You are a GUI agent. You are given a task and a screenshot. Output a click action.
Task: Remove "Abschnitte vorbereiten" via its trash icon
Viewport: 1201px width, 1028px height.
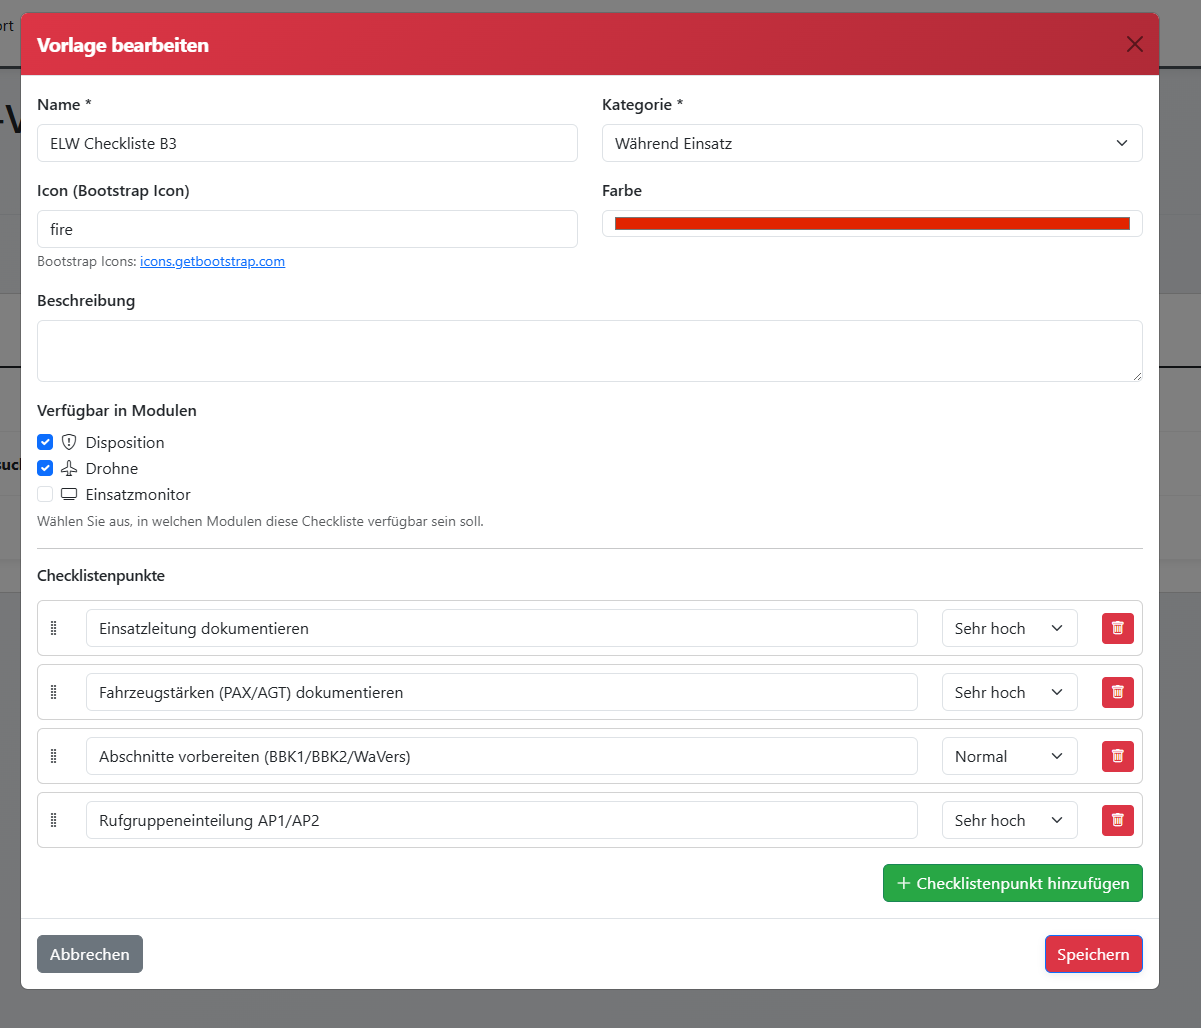coord(1117,756)
